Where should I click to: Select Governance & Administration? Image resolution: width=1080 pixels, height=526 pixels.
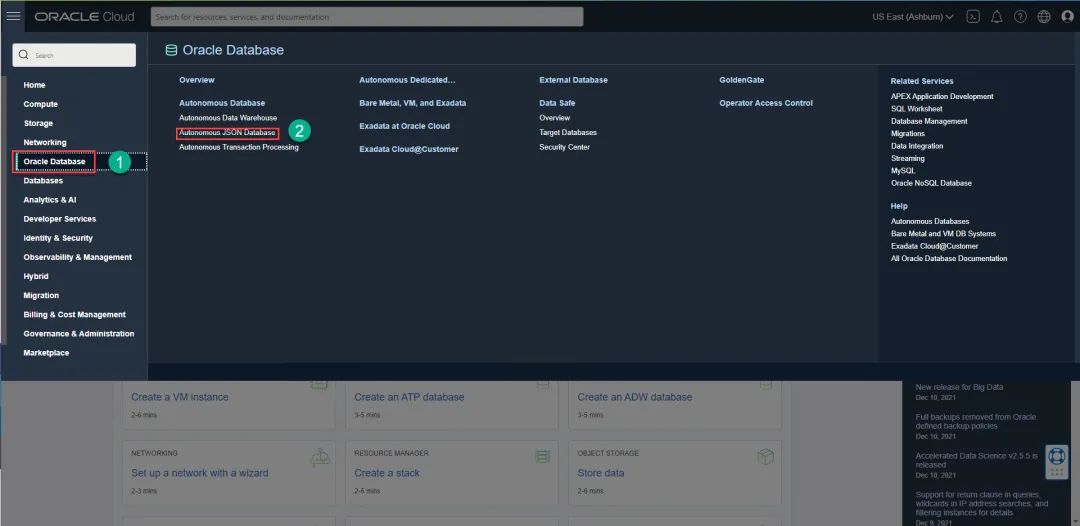(x=79, y=334)
